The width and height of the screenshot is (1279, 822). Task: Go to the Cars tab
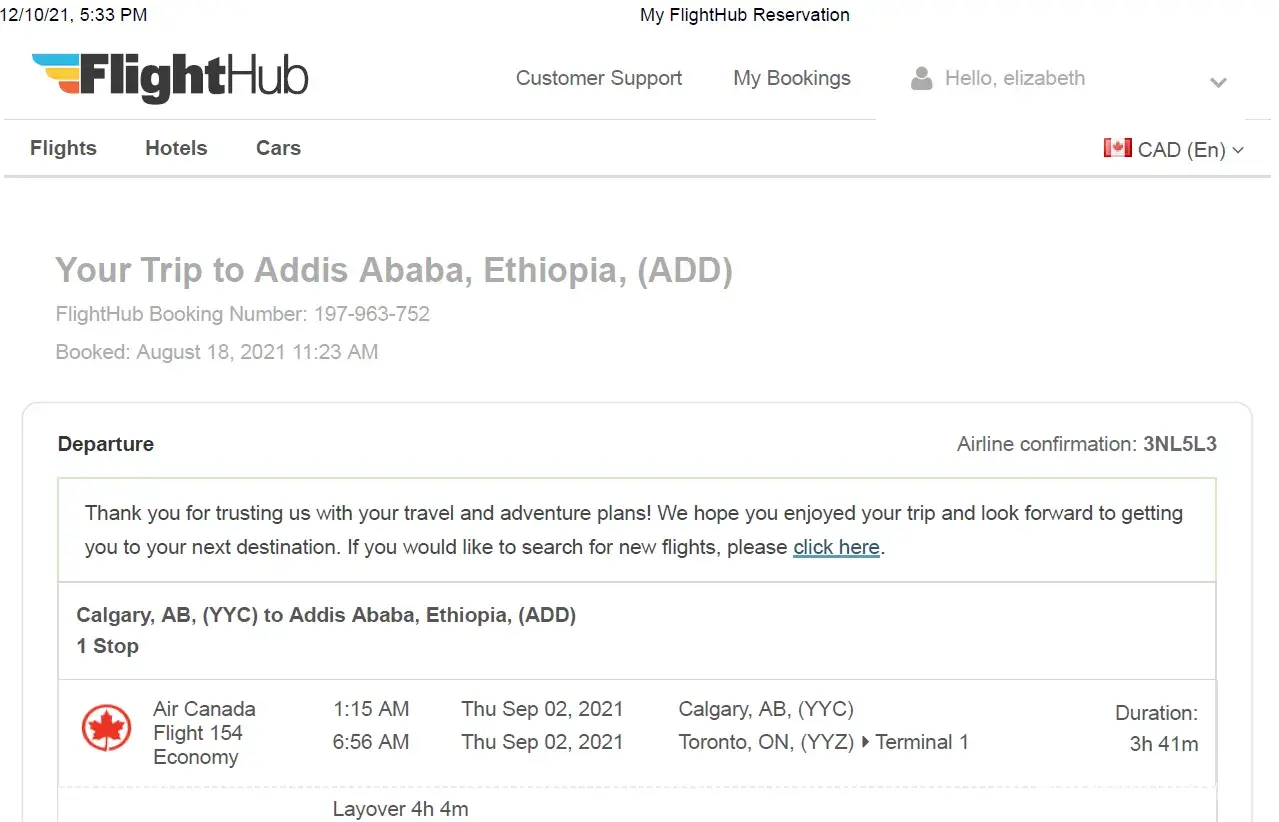click(x=278, y=148)
